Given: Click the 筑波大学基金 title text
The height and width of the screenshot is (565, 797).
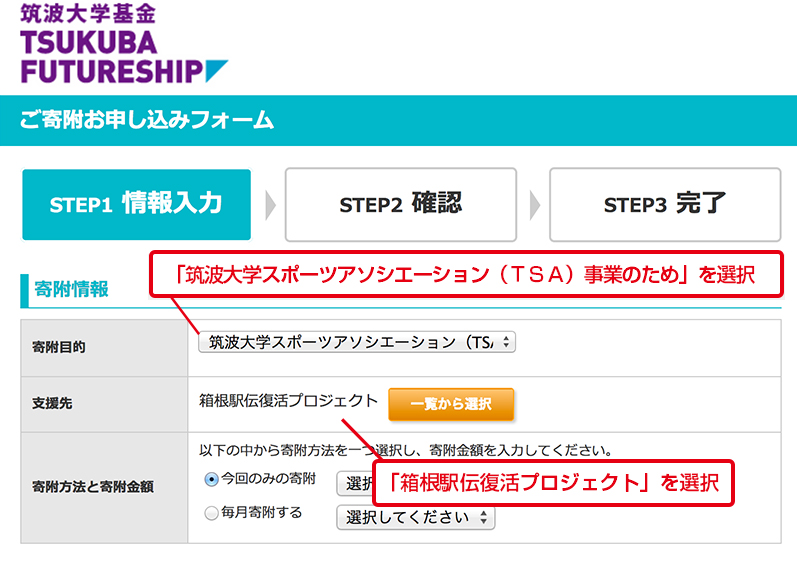Looking at the screenshot, I should pos(88,14).
